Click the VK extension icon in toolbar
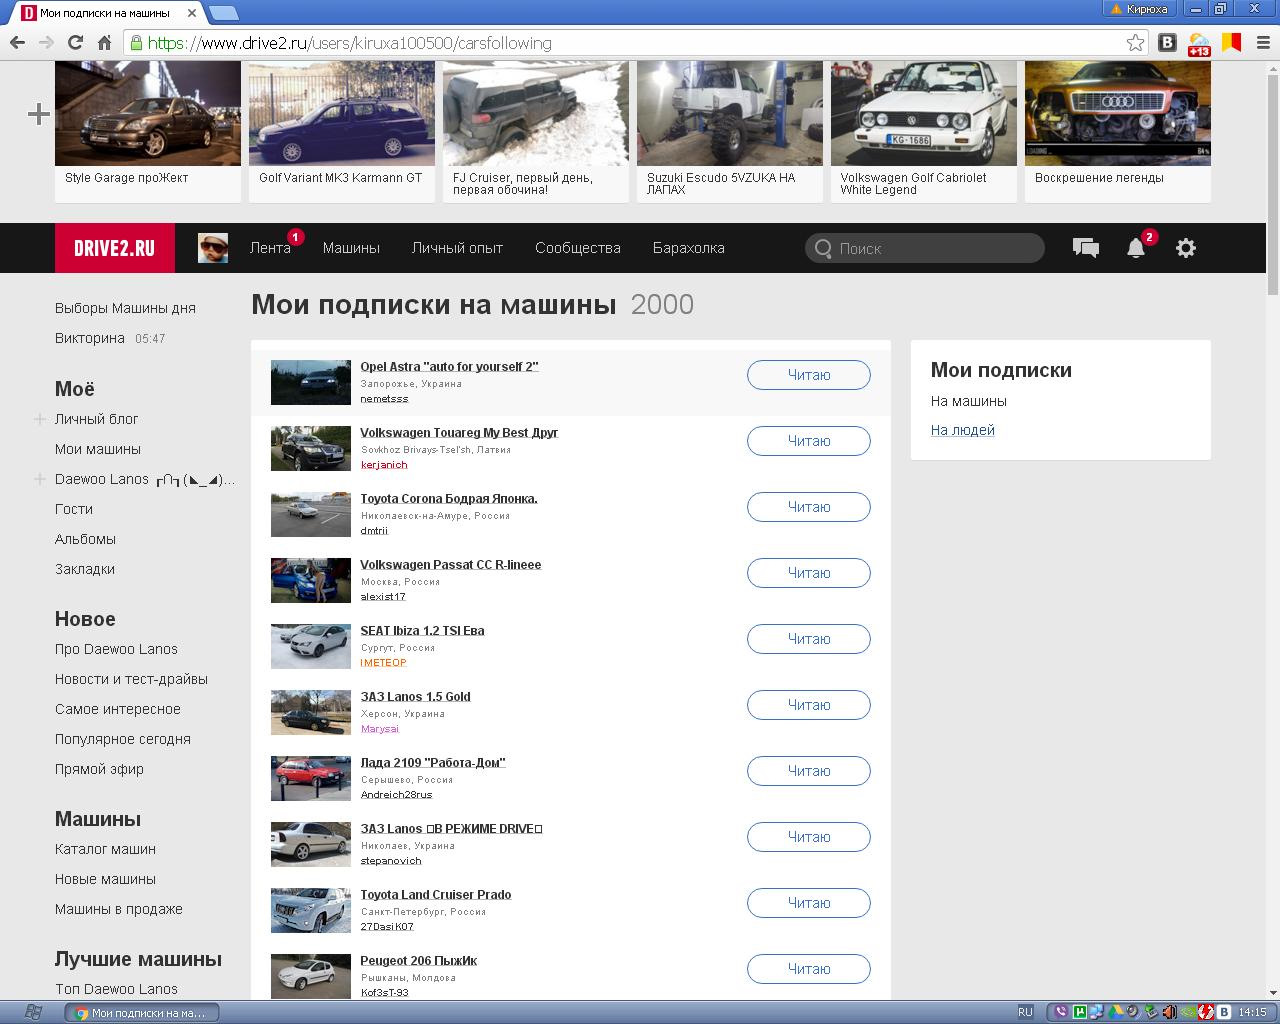This screenshot has height=1024, width=1280. click(x=1167, y=42)
